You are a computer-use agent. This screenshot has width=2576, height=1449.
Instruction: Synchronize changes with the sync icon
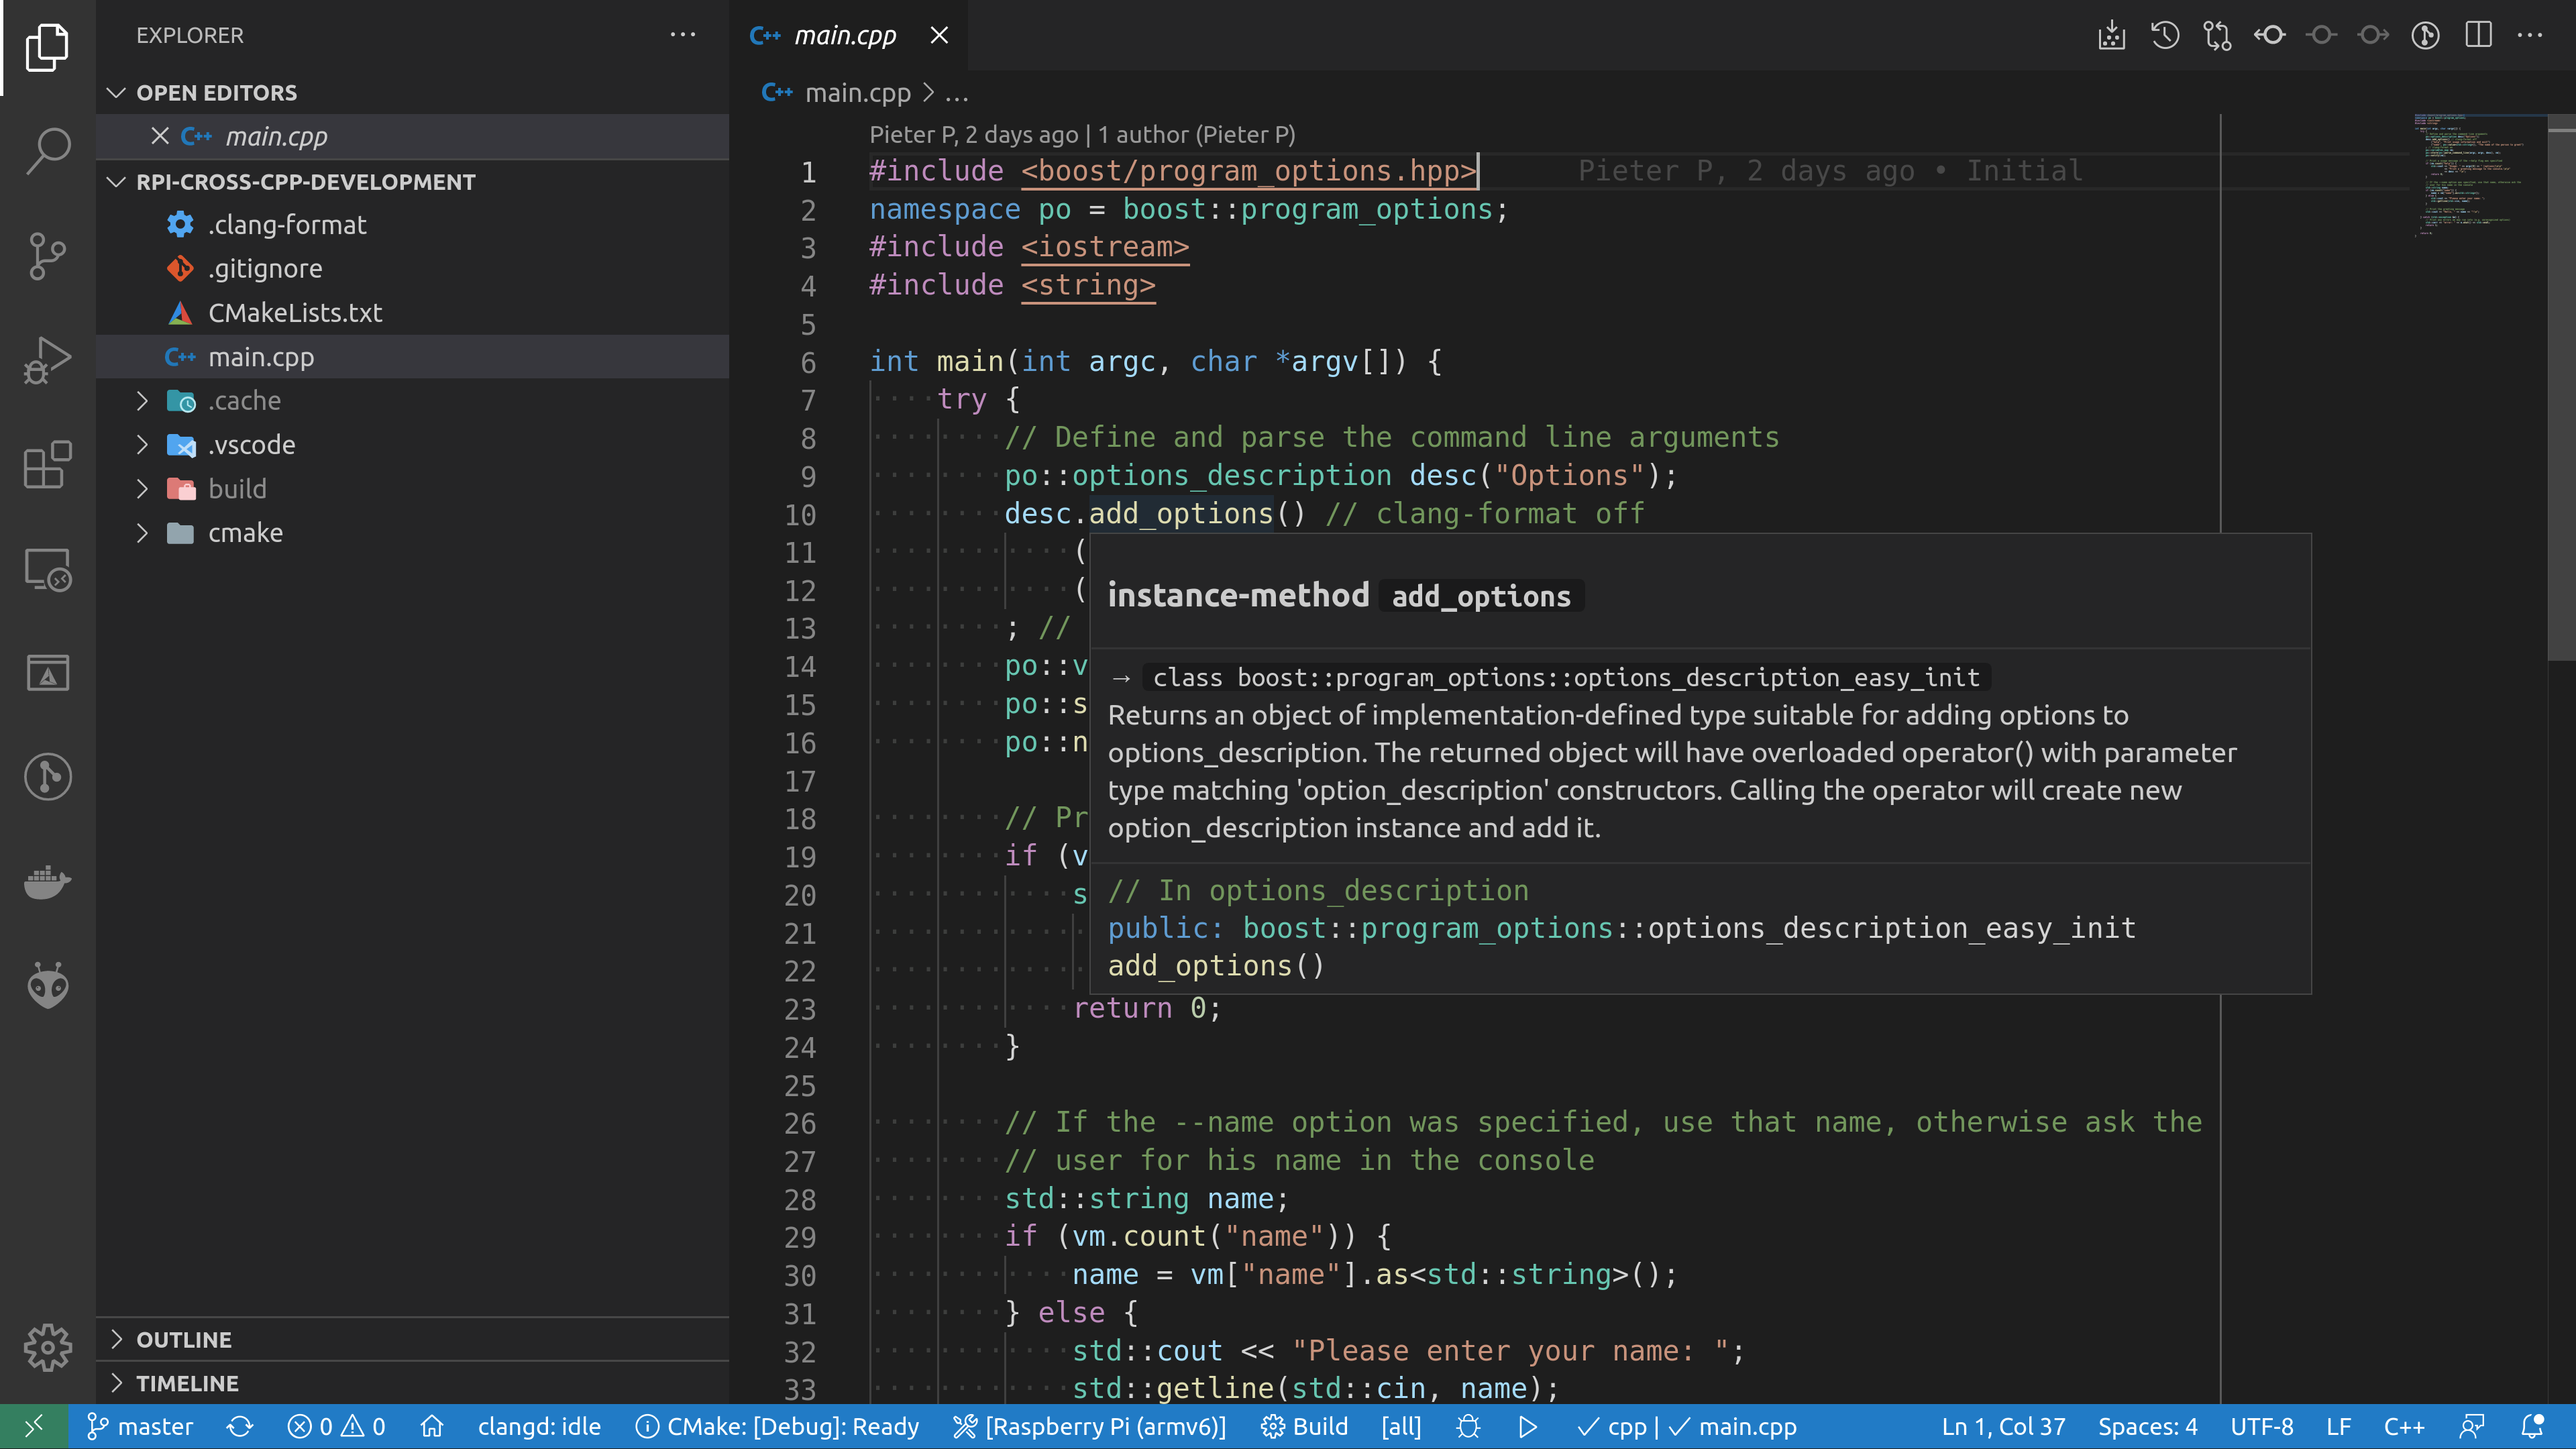tap(240, 1427)
